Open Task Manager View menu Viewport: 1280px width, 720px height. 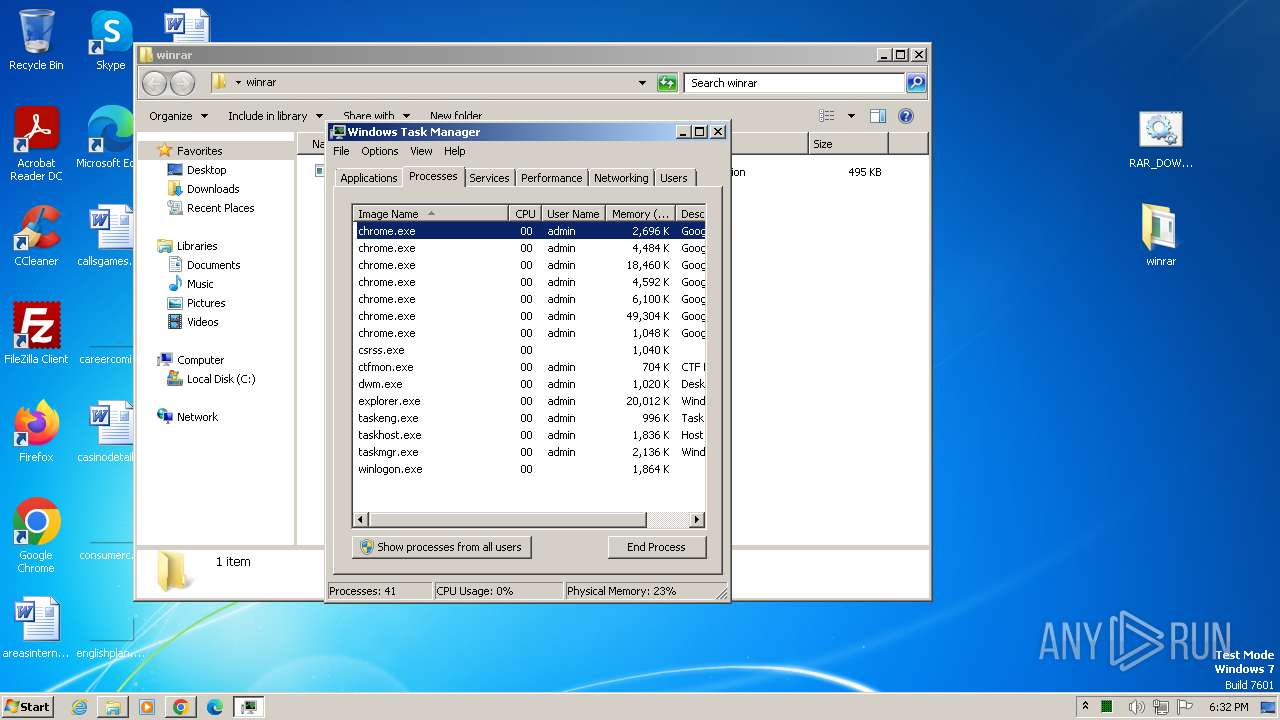pos(421,151)
